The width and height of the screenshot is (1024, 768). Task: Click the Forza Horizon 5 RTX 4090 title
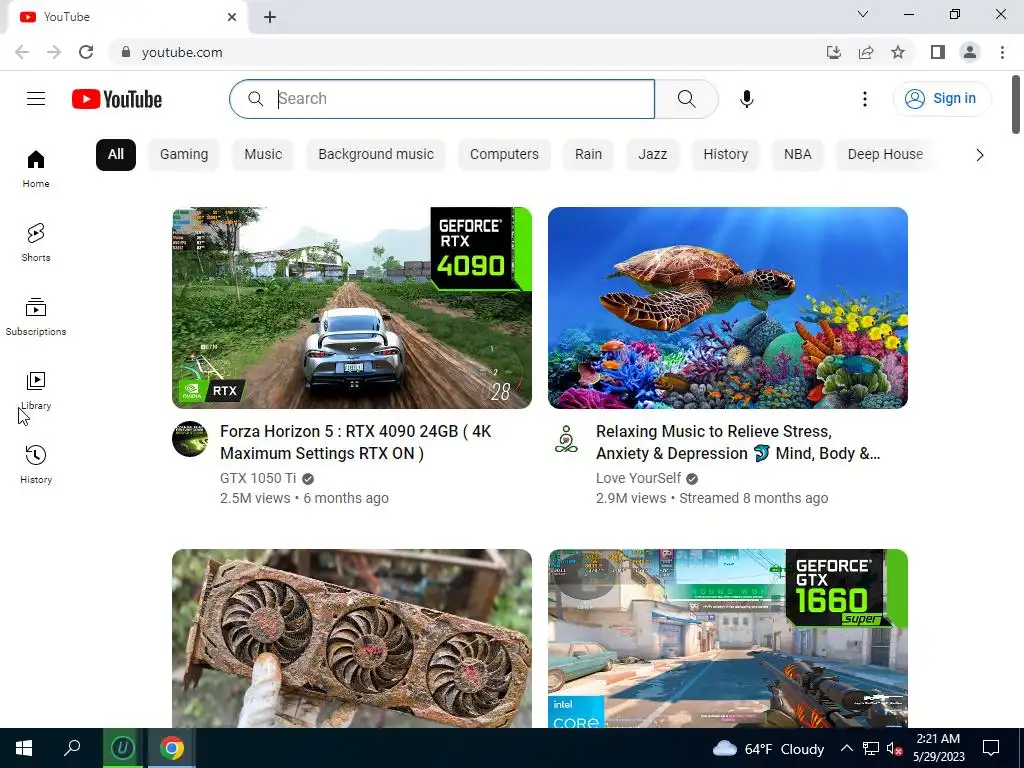point(356,442)
